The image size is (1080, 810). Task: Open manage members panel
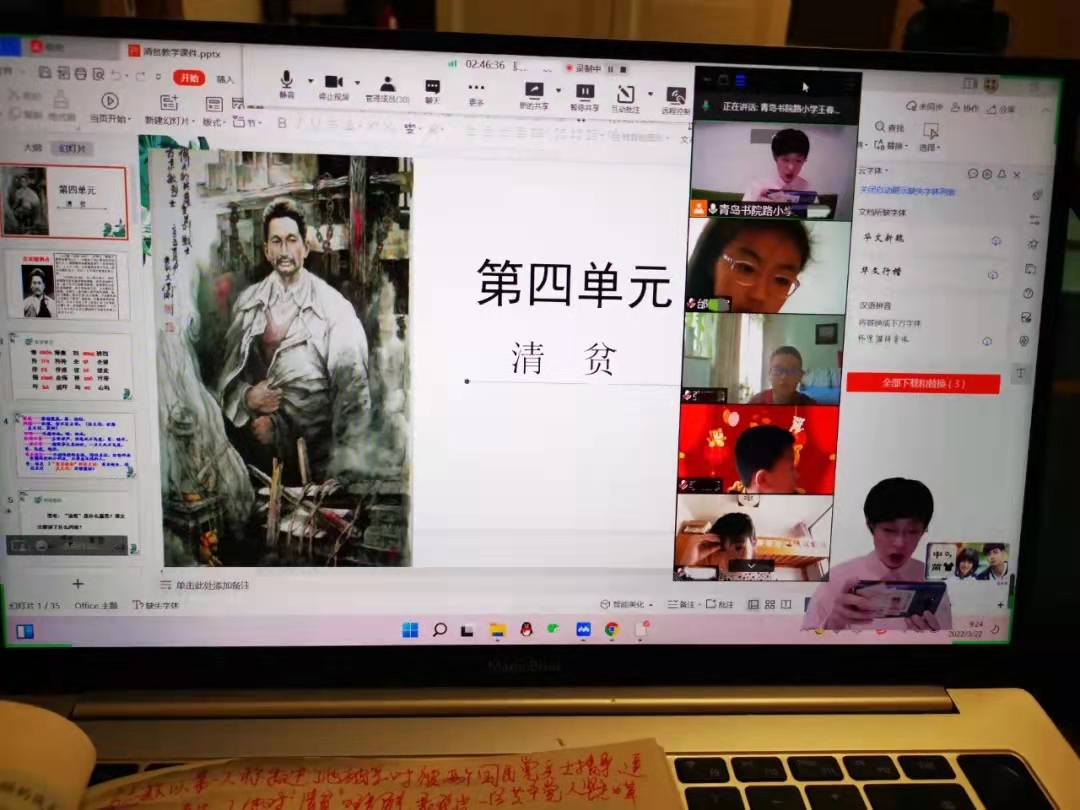388,90
